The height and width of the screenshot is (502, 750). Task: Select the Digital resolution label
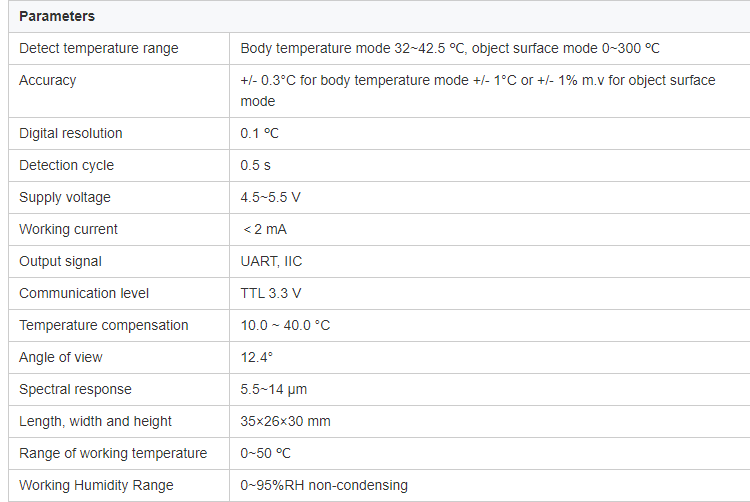tap(71, 133)
